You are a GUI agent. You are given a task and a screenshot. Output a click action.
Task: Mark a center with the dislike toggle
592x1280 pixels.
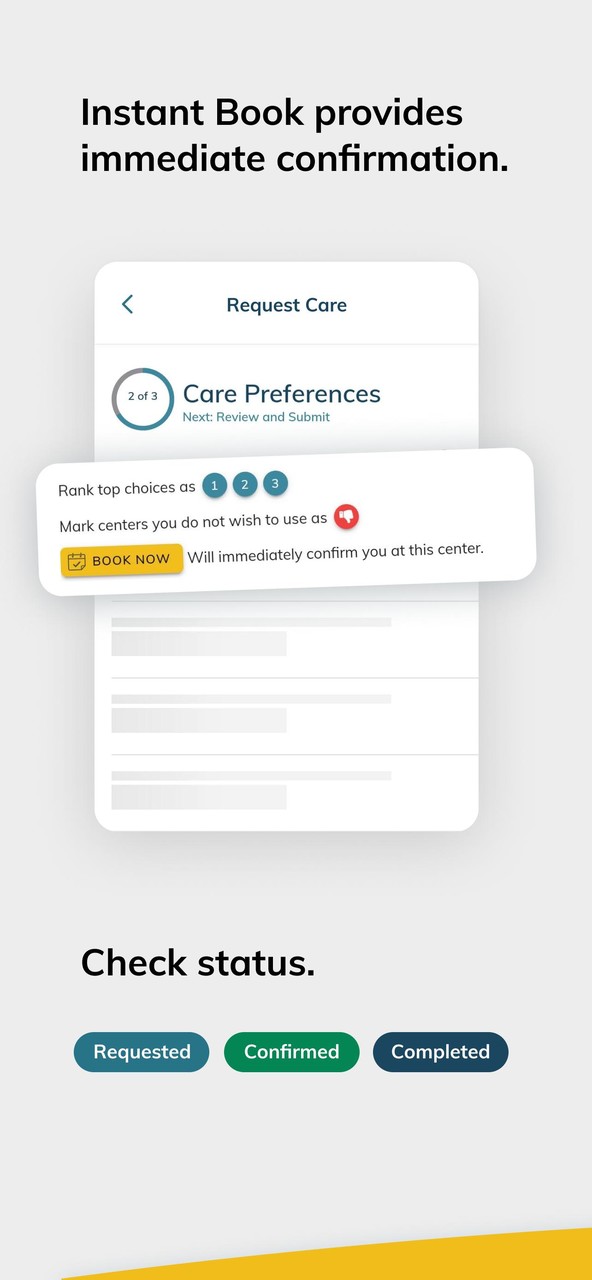click(347, 516)
